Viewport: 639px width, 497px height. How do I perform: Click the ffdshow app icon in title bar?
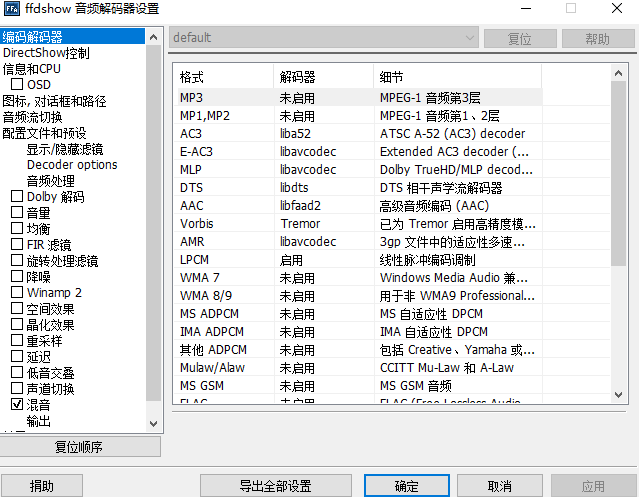11,8
